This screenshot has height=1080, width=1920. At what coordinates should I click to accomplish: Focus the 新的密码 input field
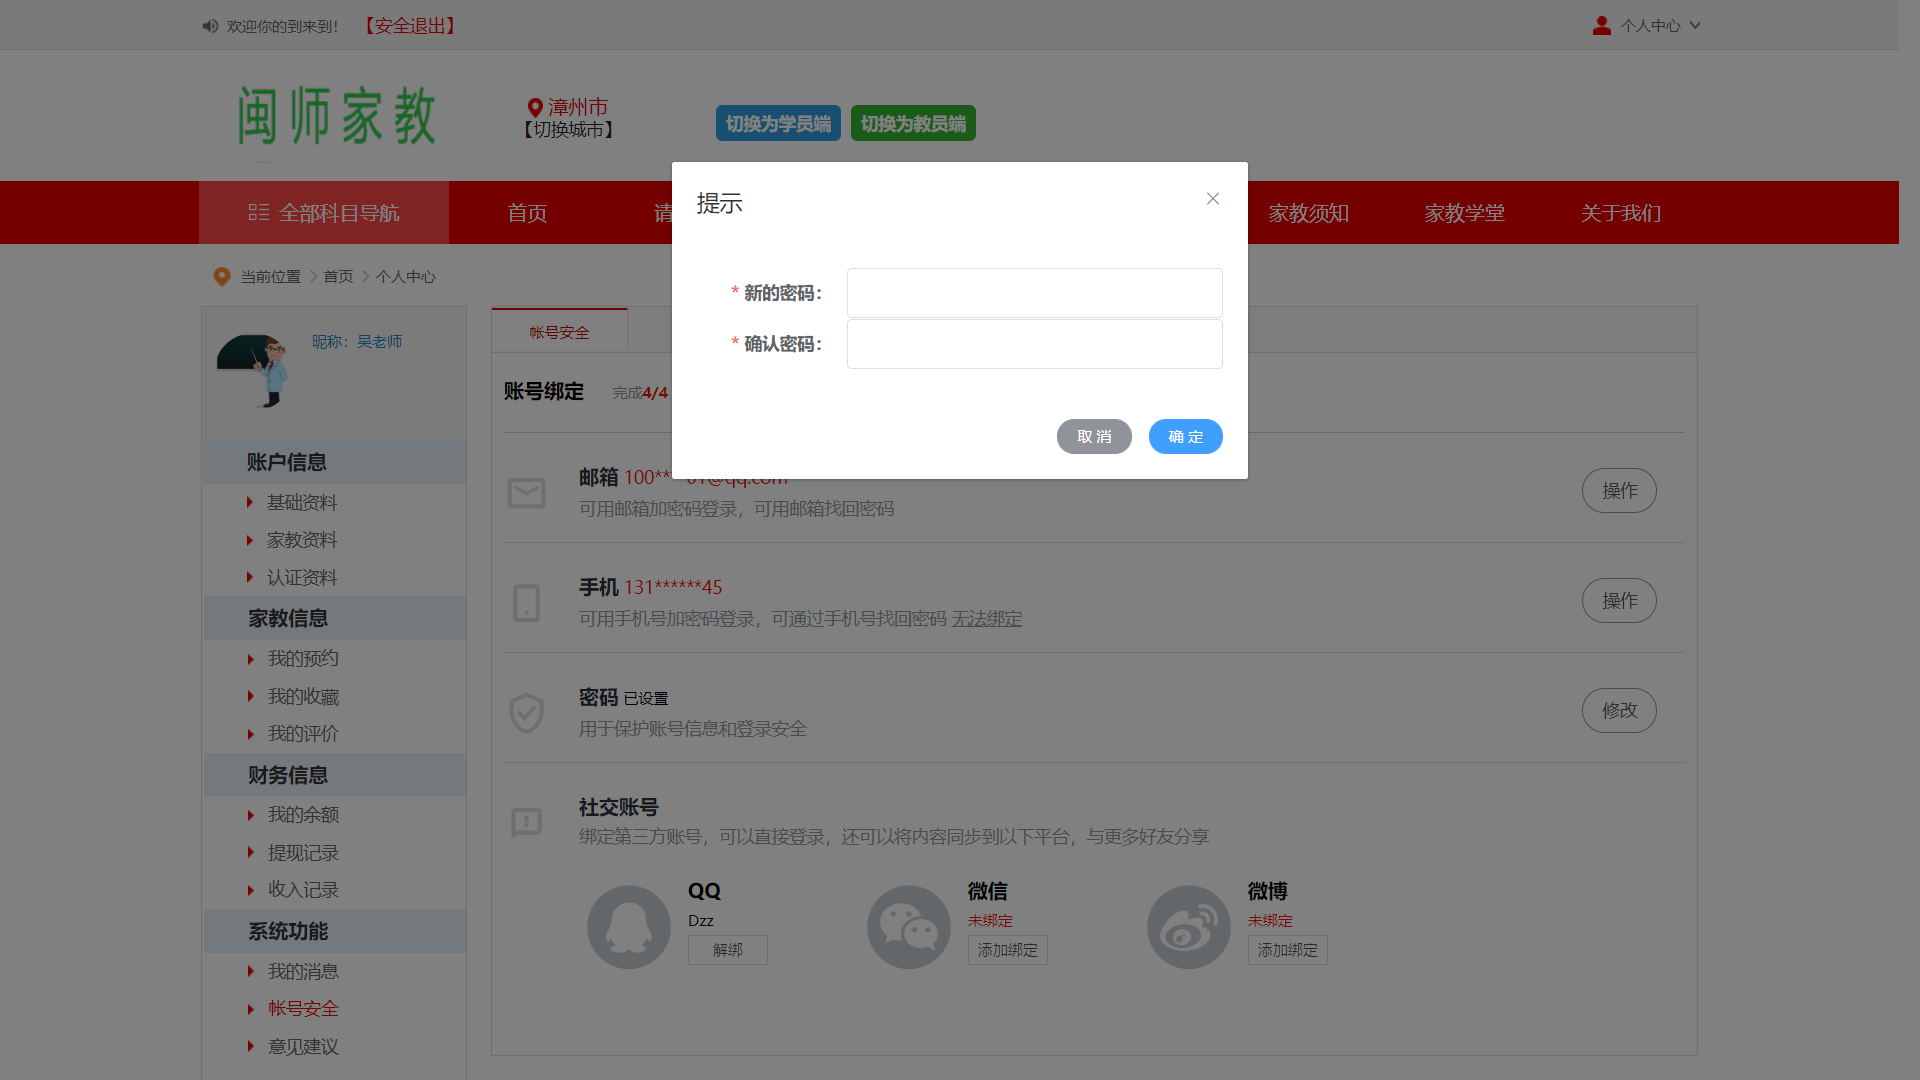tap(1034, 293)
